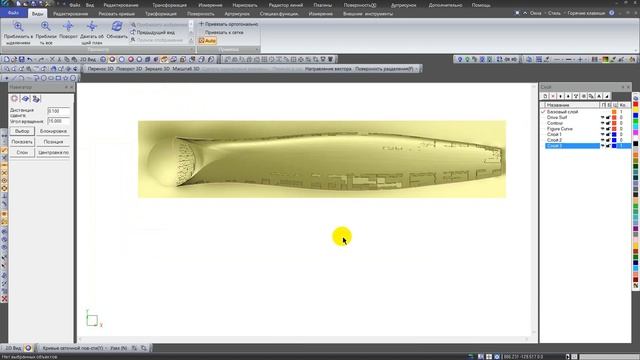Click Zoom All magnifier ribbon icon
This screenshot has width=640, height=360.
coord(45,27)
